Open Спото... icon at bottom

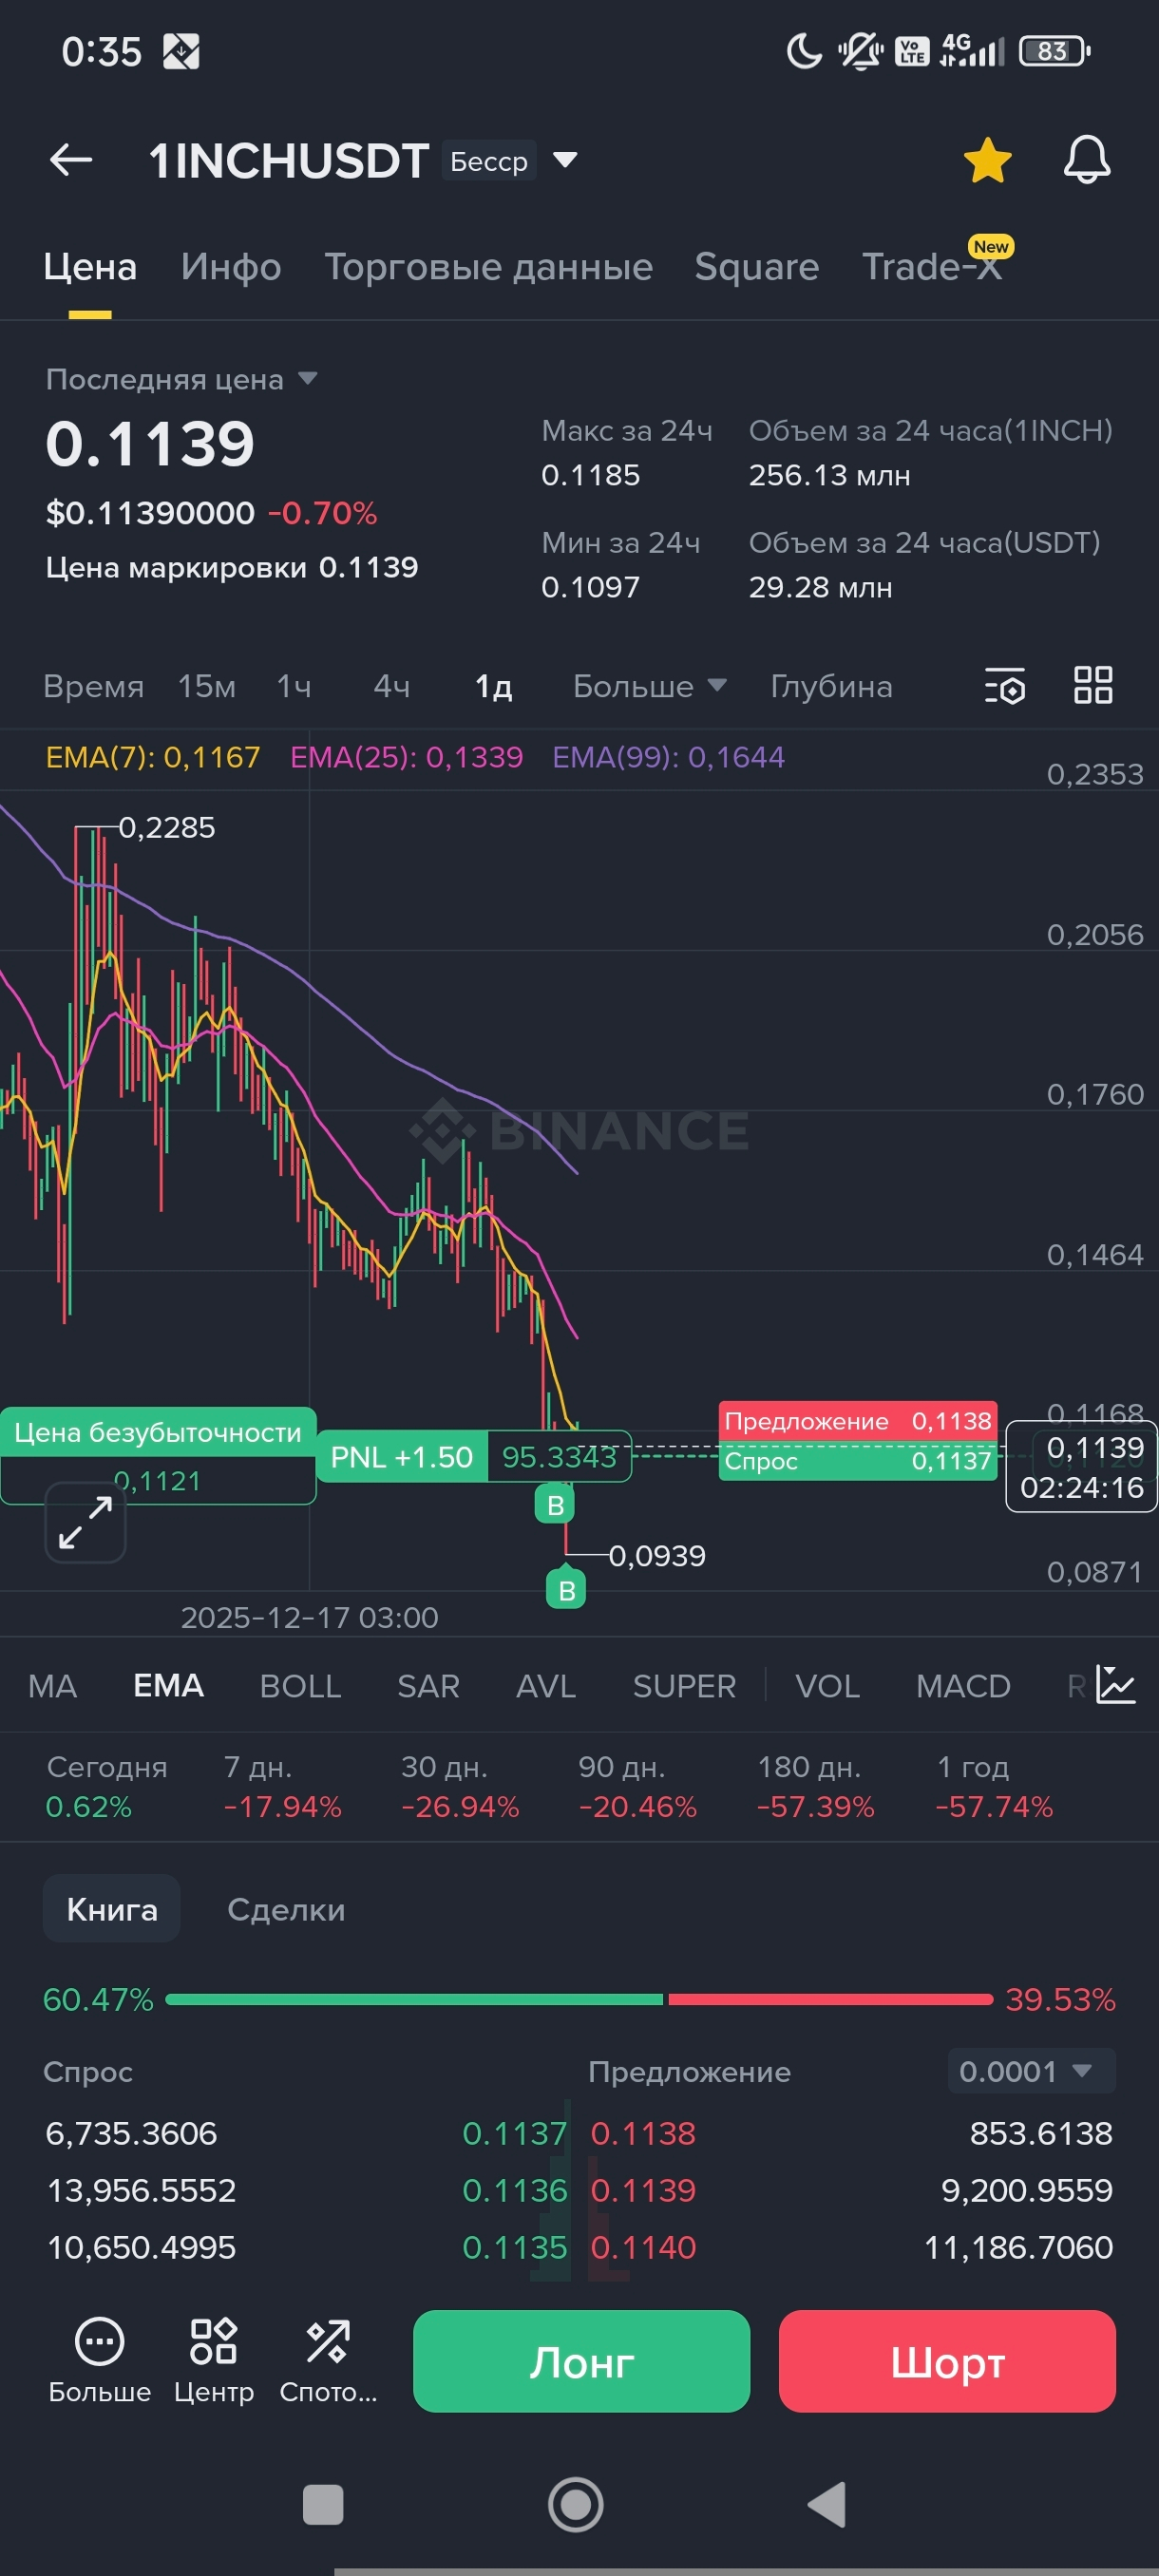328,2360
